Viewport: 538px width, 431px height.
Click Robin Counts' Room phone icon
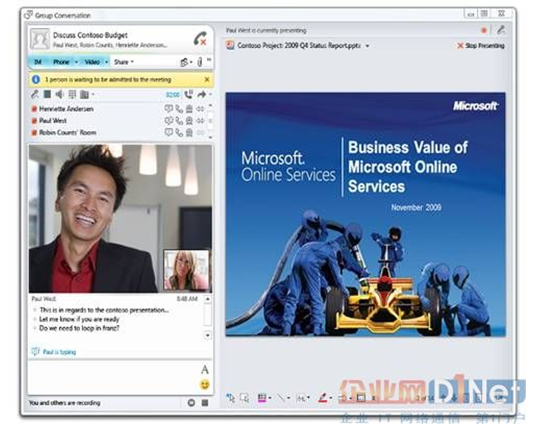179,132
